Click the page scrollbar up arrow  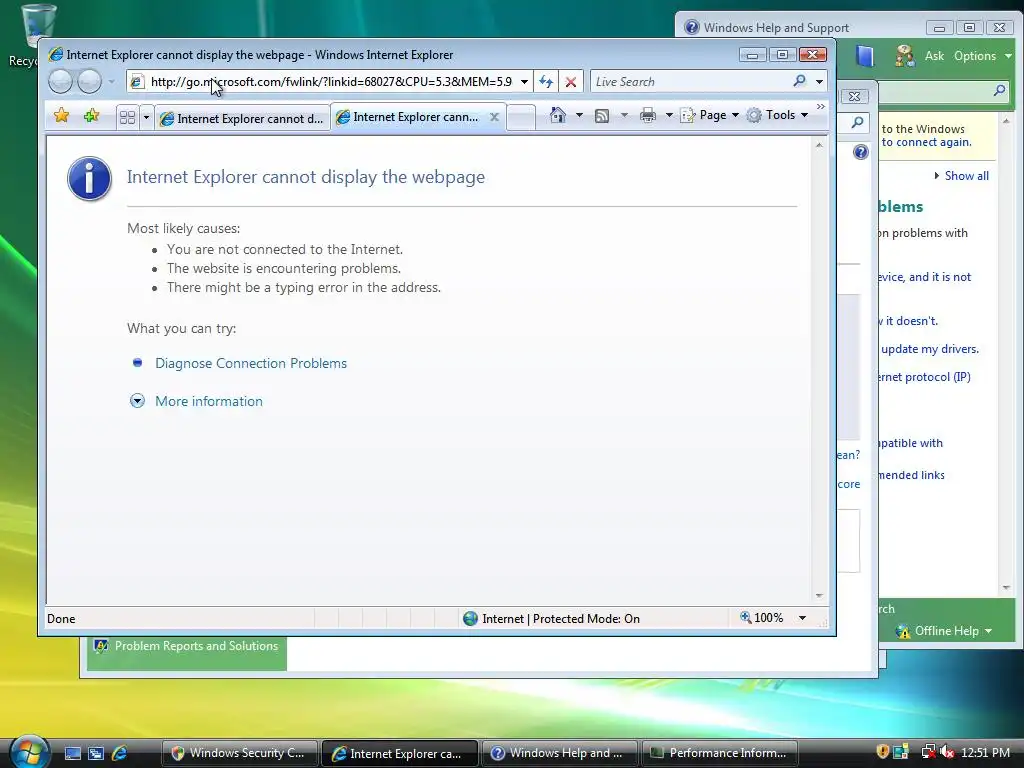819,145
